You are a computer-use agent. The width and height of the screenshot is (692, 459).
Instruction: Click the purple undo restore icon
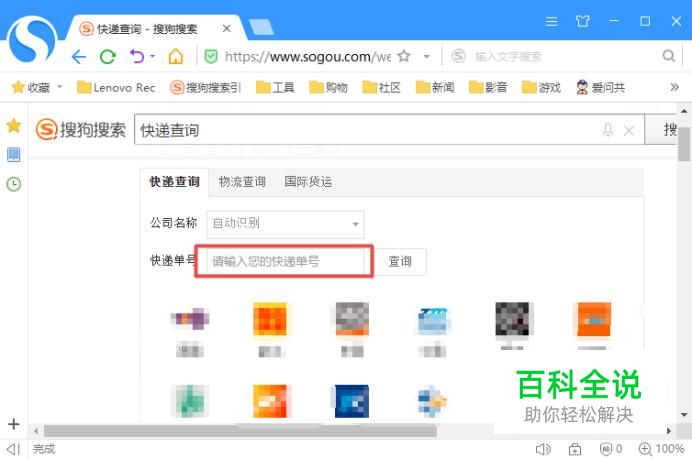click(x=137, y=56)
